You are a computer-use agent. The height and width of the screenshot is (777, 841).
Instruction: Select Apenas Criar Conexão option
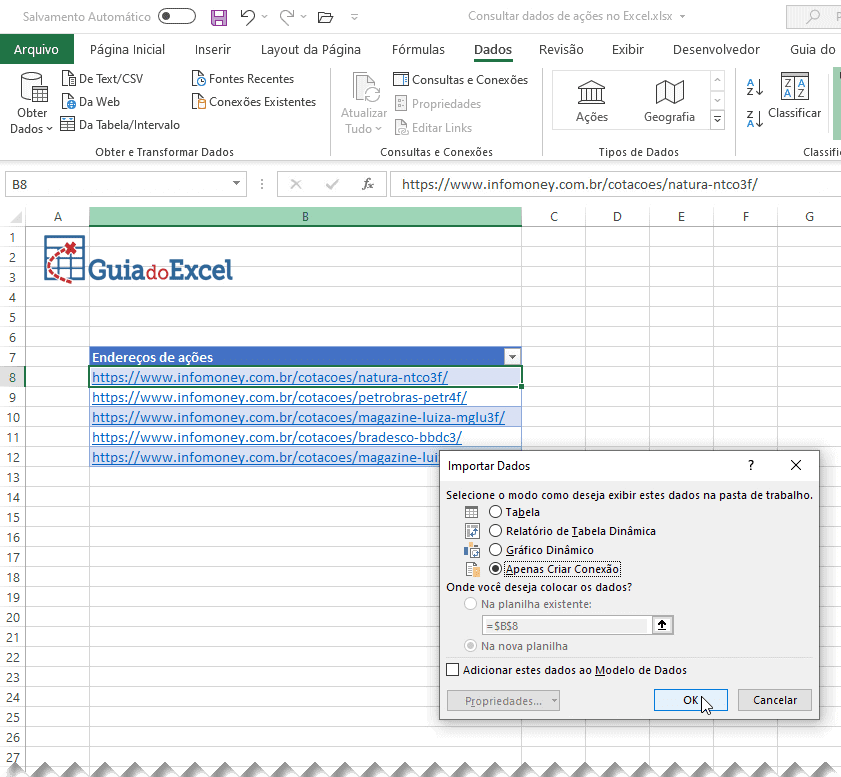click(x=495, y=568)
